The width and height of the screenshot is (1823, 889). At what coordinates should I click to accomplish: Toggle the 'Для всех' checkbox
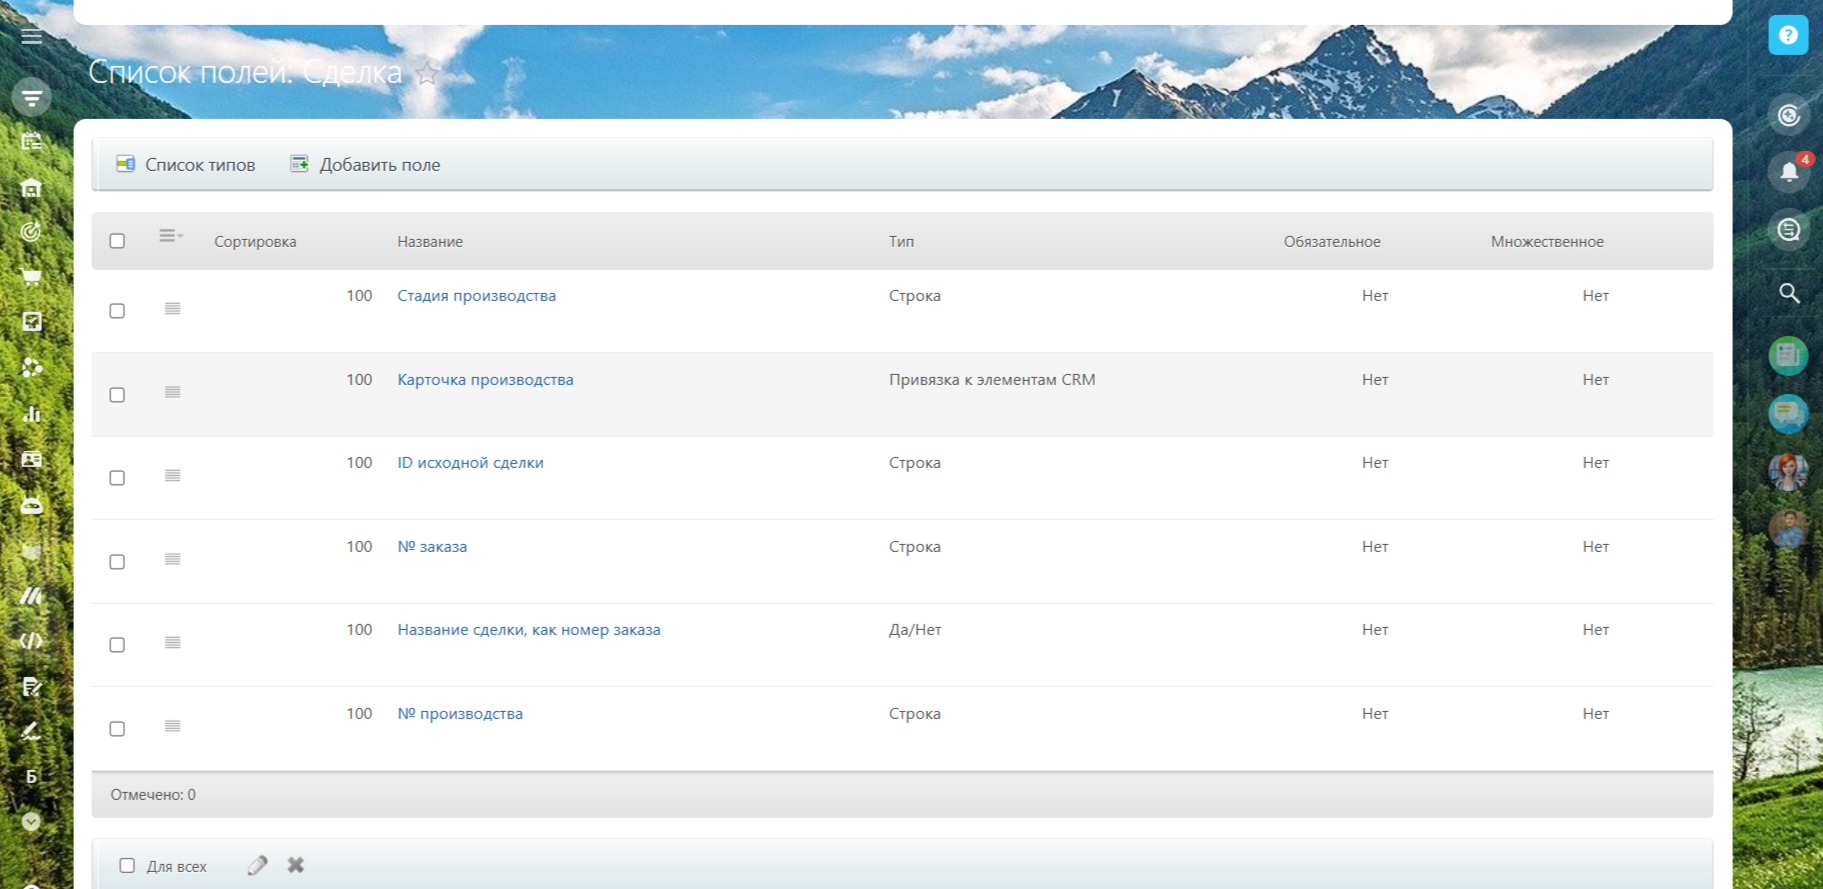coord(127,866)
